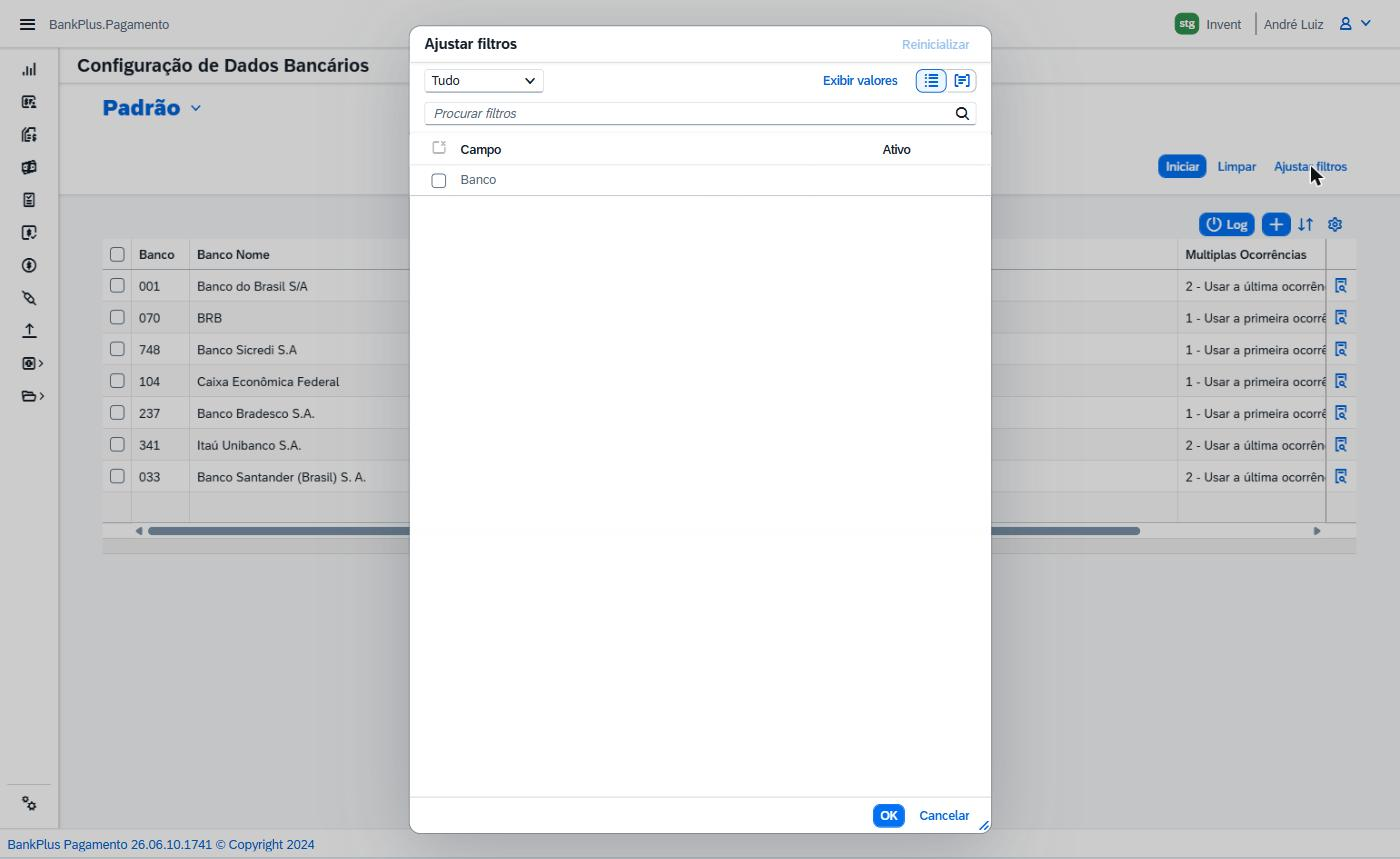Select checkbox for BRB row
Viewport: 1400px width, 859px height.
tap(117, 318)
